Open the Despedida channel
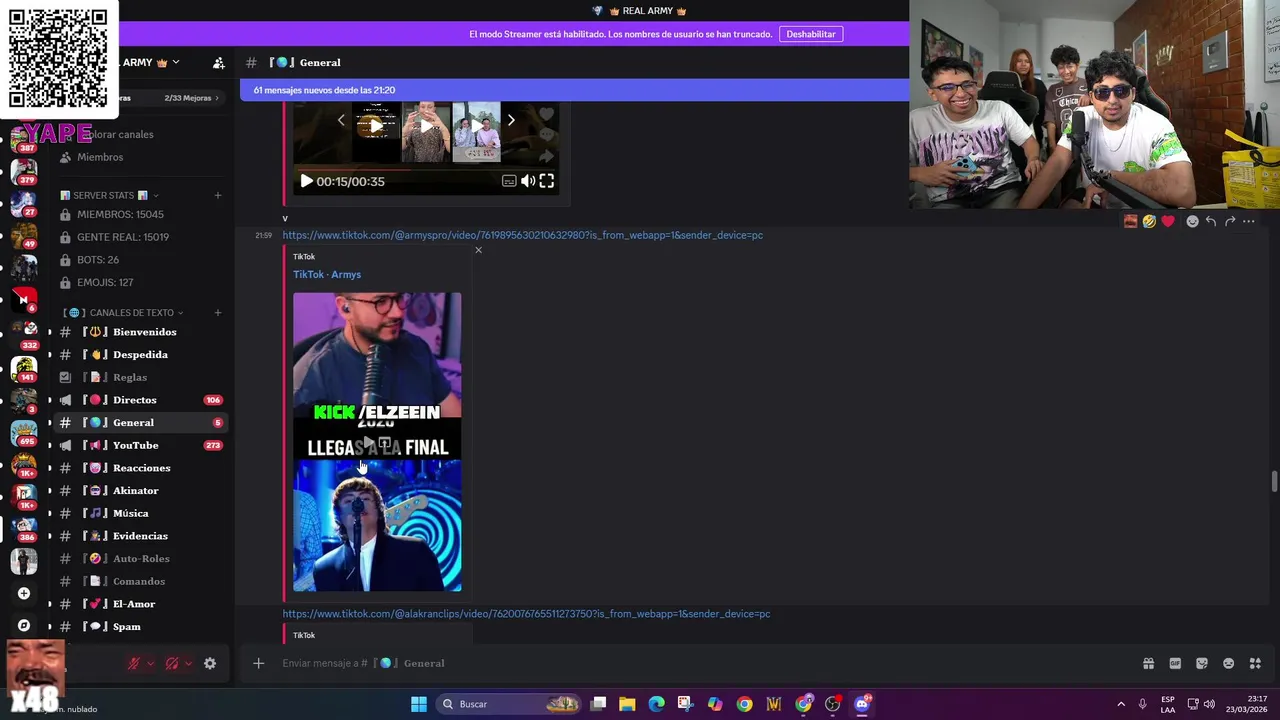This screenshot has width=1280, height=720. (x=139, y=355)
